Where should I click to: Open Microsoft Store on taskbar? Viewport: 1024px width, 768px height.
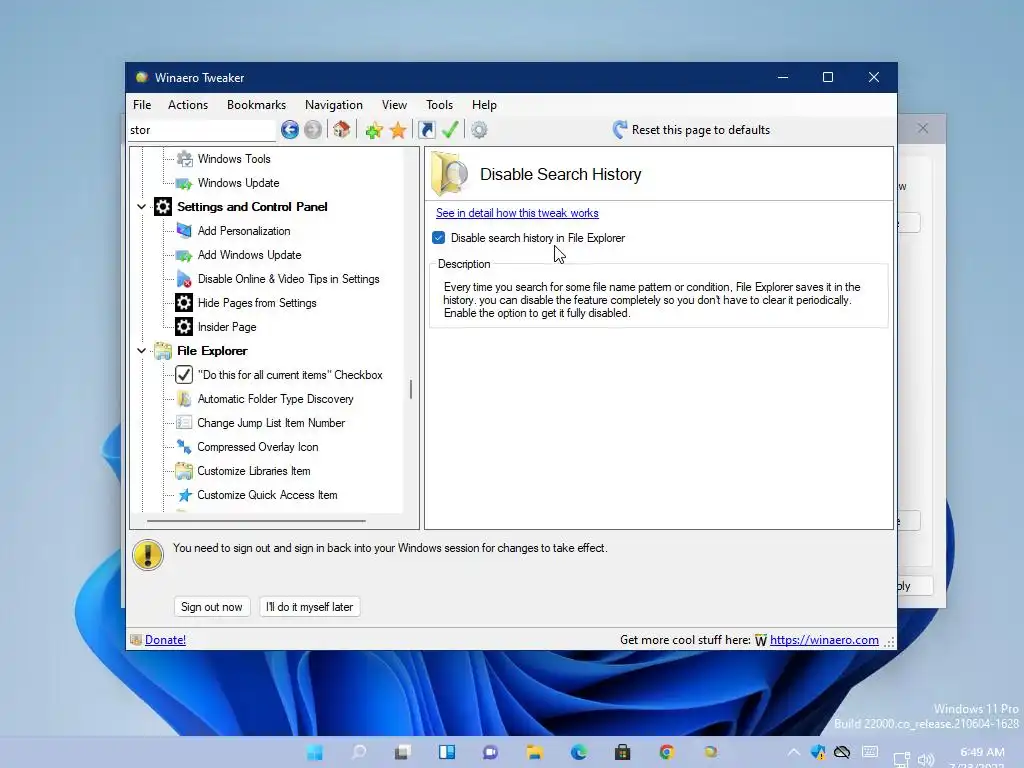click(x=622, y=752)
